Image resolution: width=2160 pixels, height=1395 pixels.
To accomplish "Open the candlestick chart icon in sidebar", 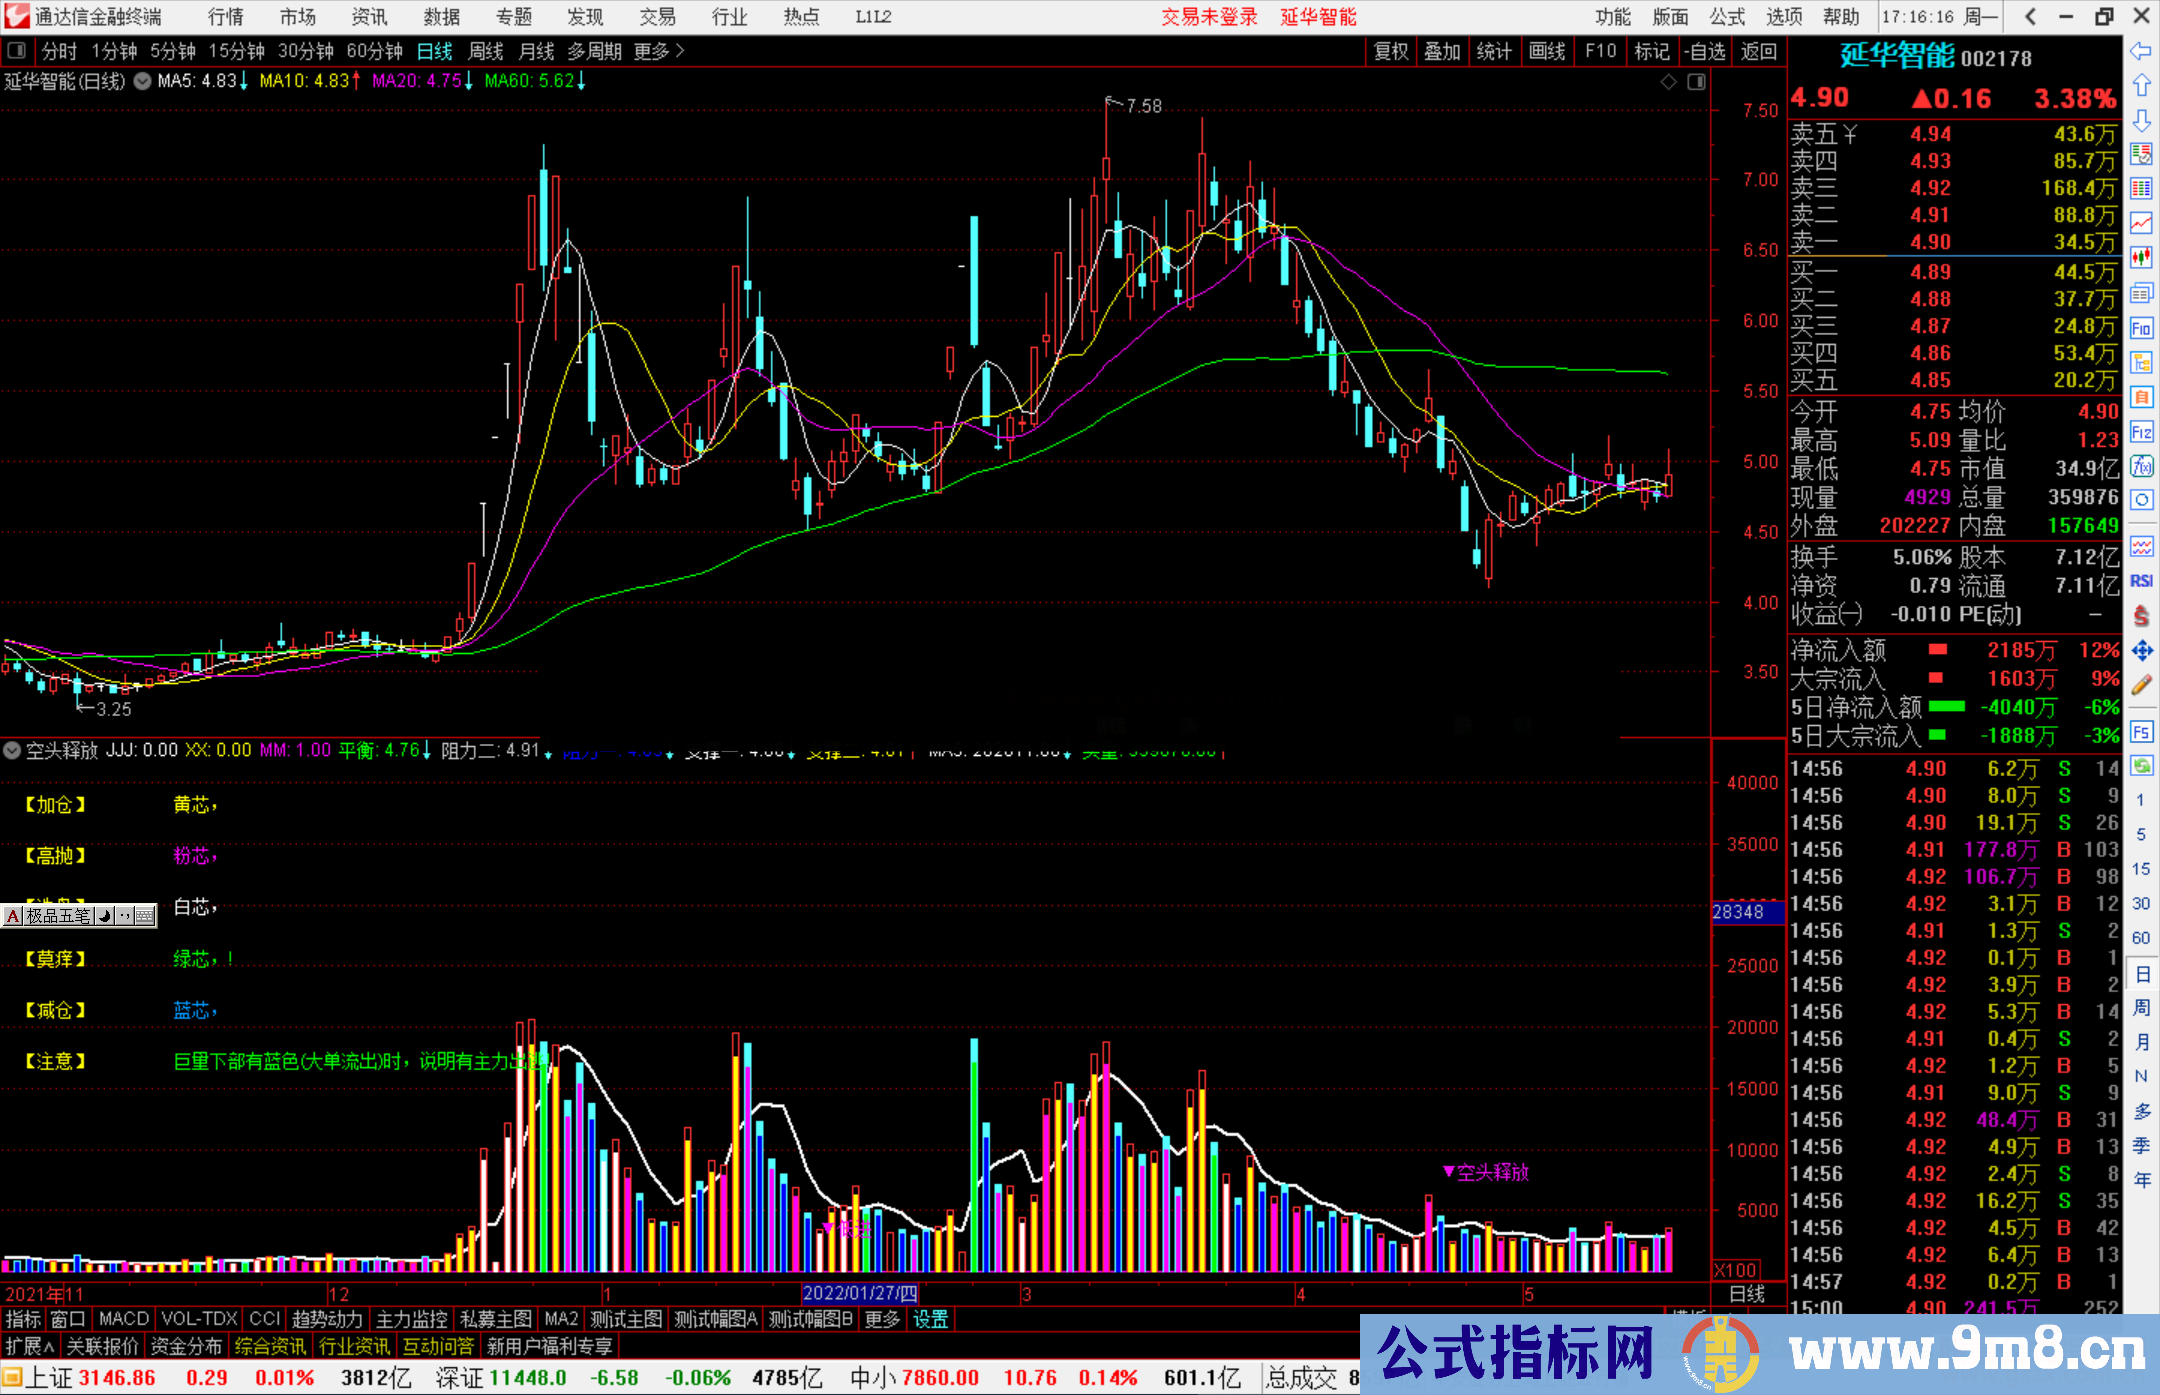I will [x=2141, y=257].
